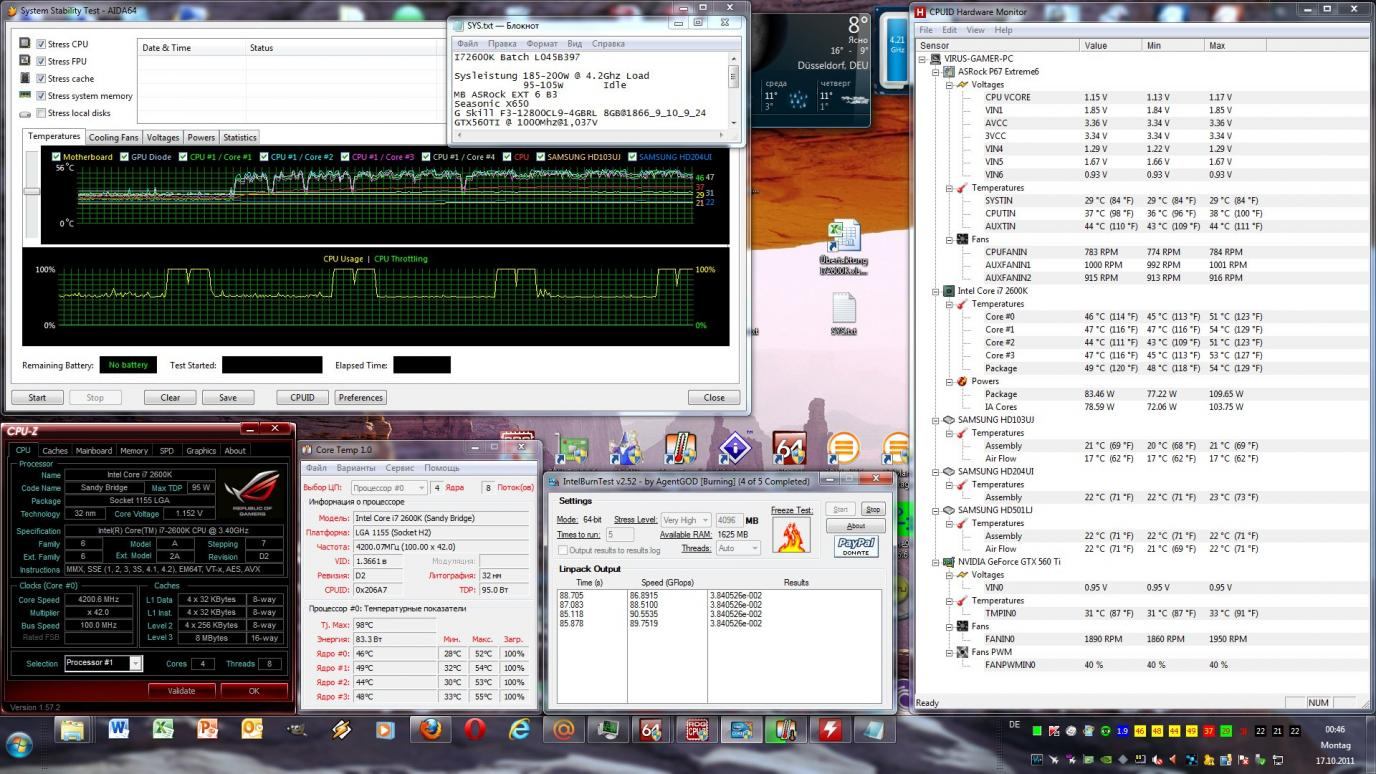Enable Stress local disks in AIDA64
Image resolution: width=1376 pixels, height=774 pixels.
41,113
